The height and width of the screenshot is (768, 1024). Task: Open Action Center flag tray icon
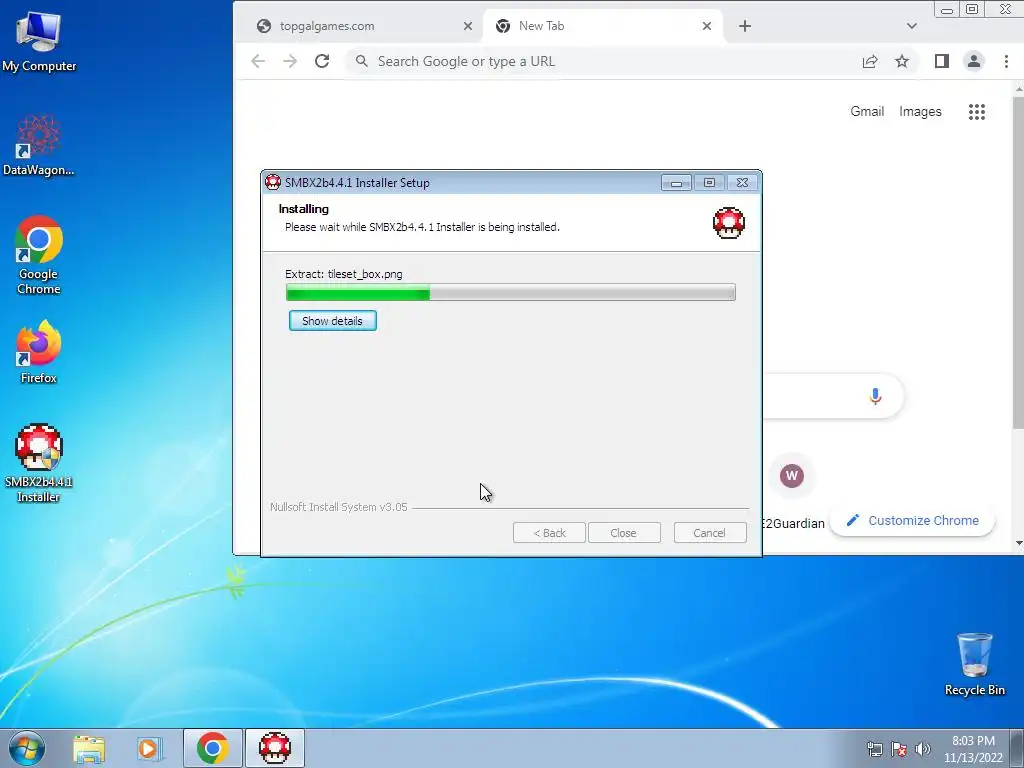click(x=899, y=749)
